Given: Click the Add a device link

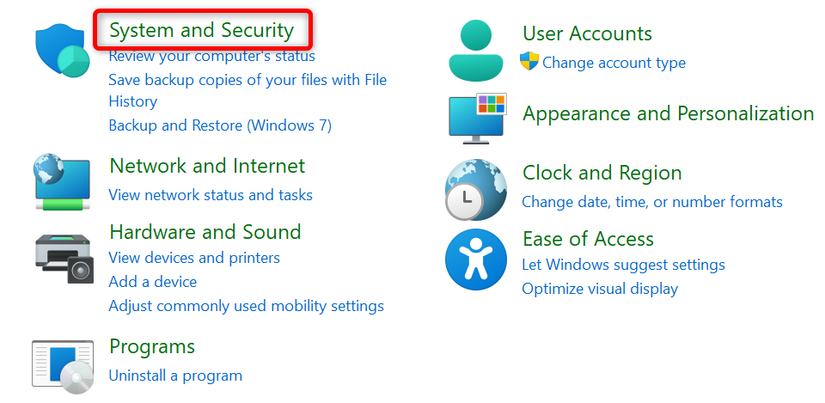Looking at the screenshot, I should pyautogui.click(x=152, y=282).
